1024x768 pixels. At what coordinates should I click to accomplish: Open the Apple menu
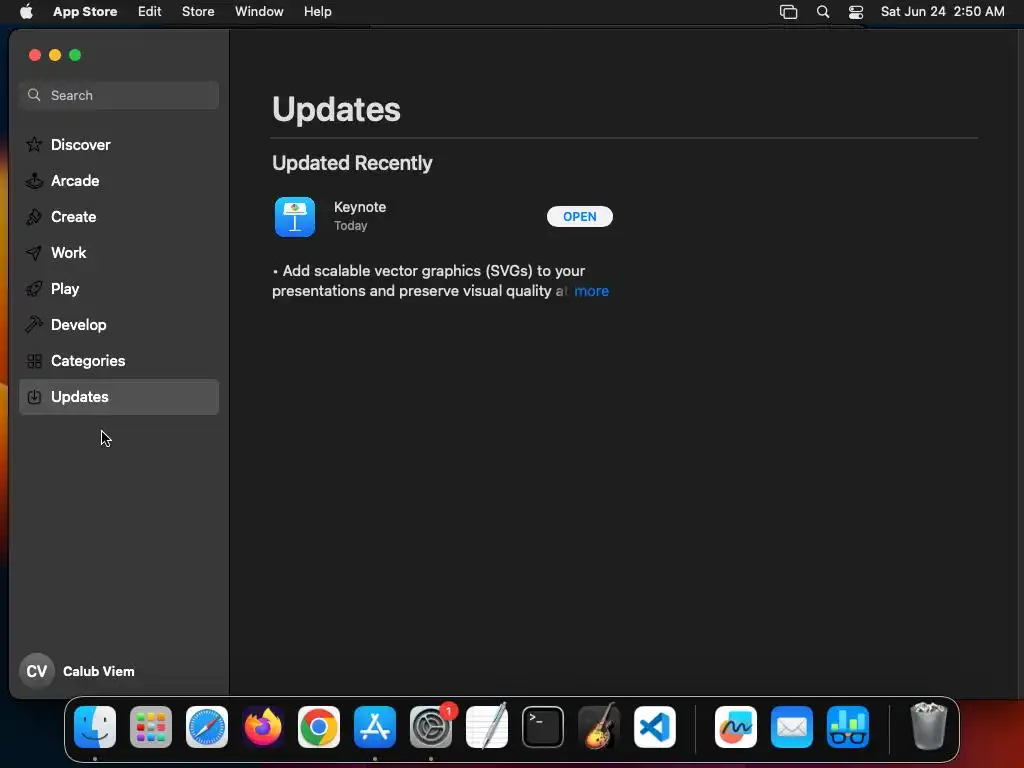coord(26,12)
